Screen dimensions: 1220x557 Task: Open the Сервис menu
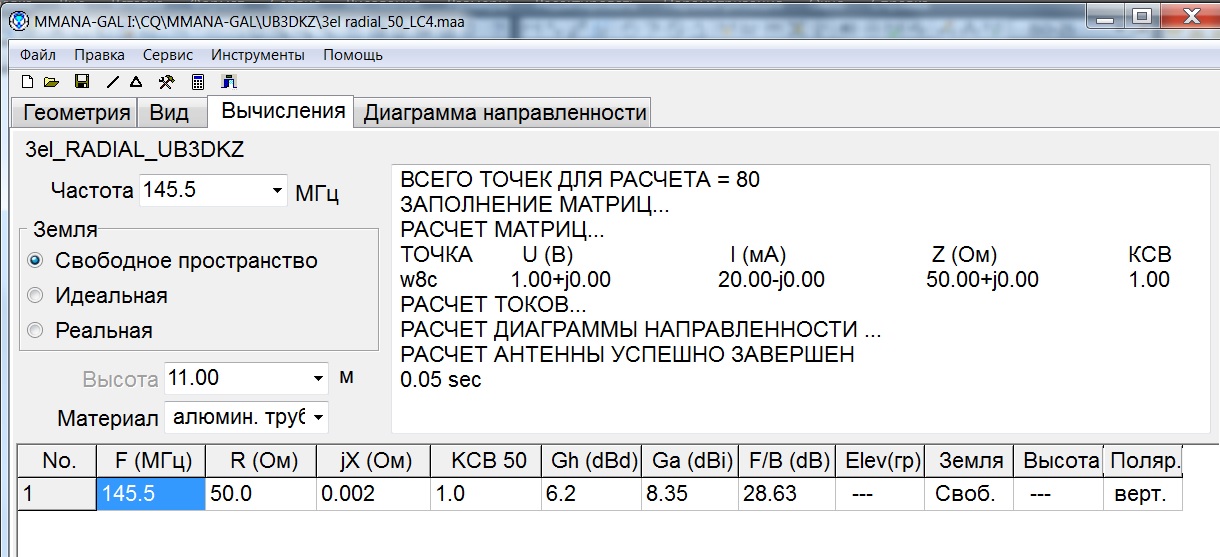168,55
